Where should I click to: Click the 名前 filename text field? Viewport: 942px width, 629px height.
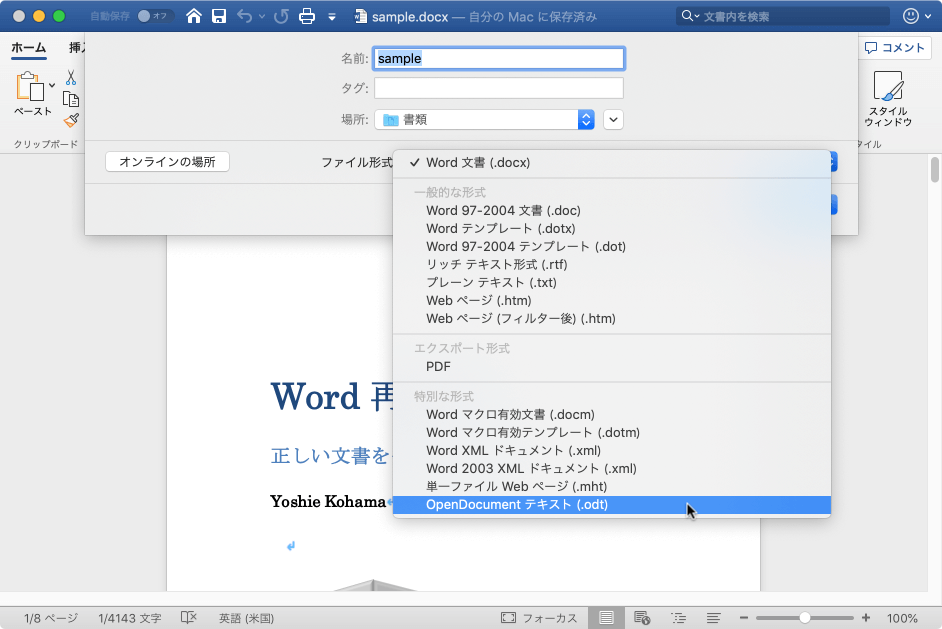[x=499, y=58]
